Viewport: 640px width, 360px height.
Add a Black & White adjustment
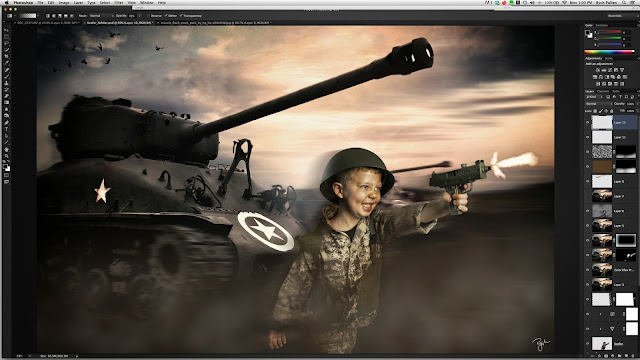tap(607, 77)
